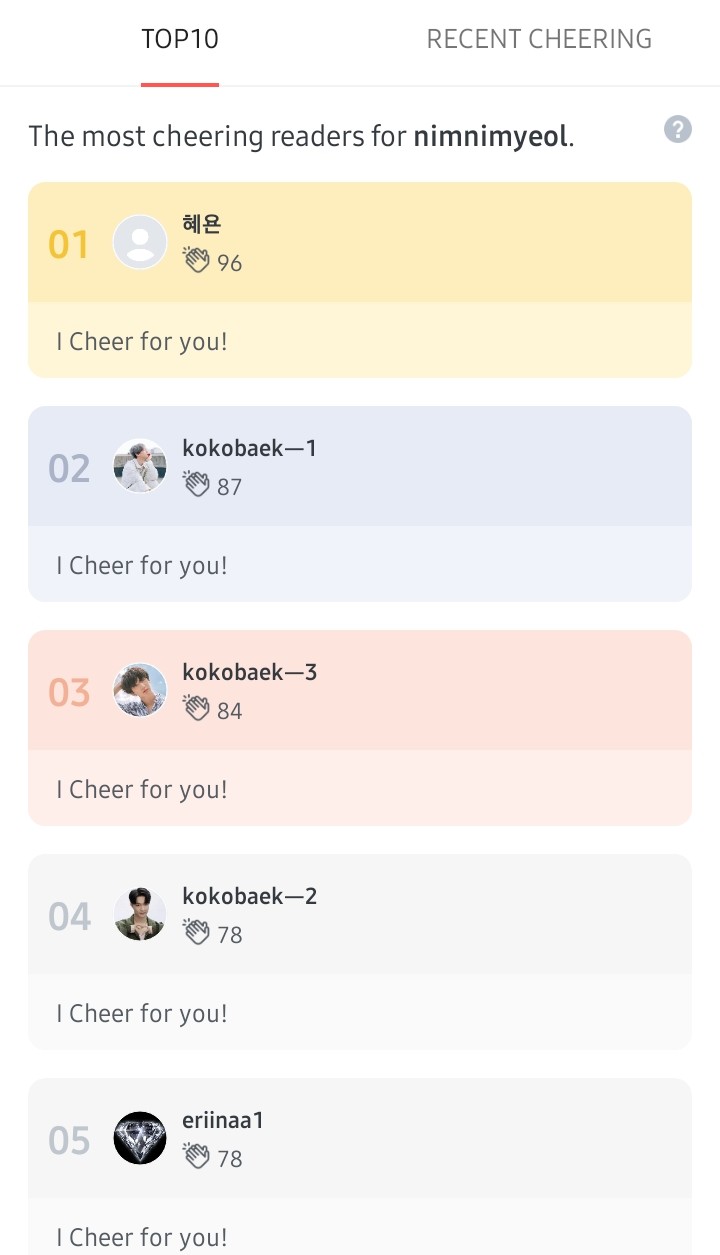Open the default avatar of 혜은
720x1255 pixels.
point(140,242)
